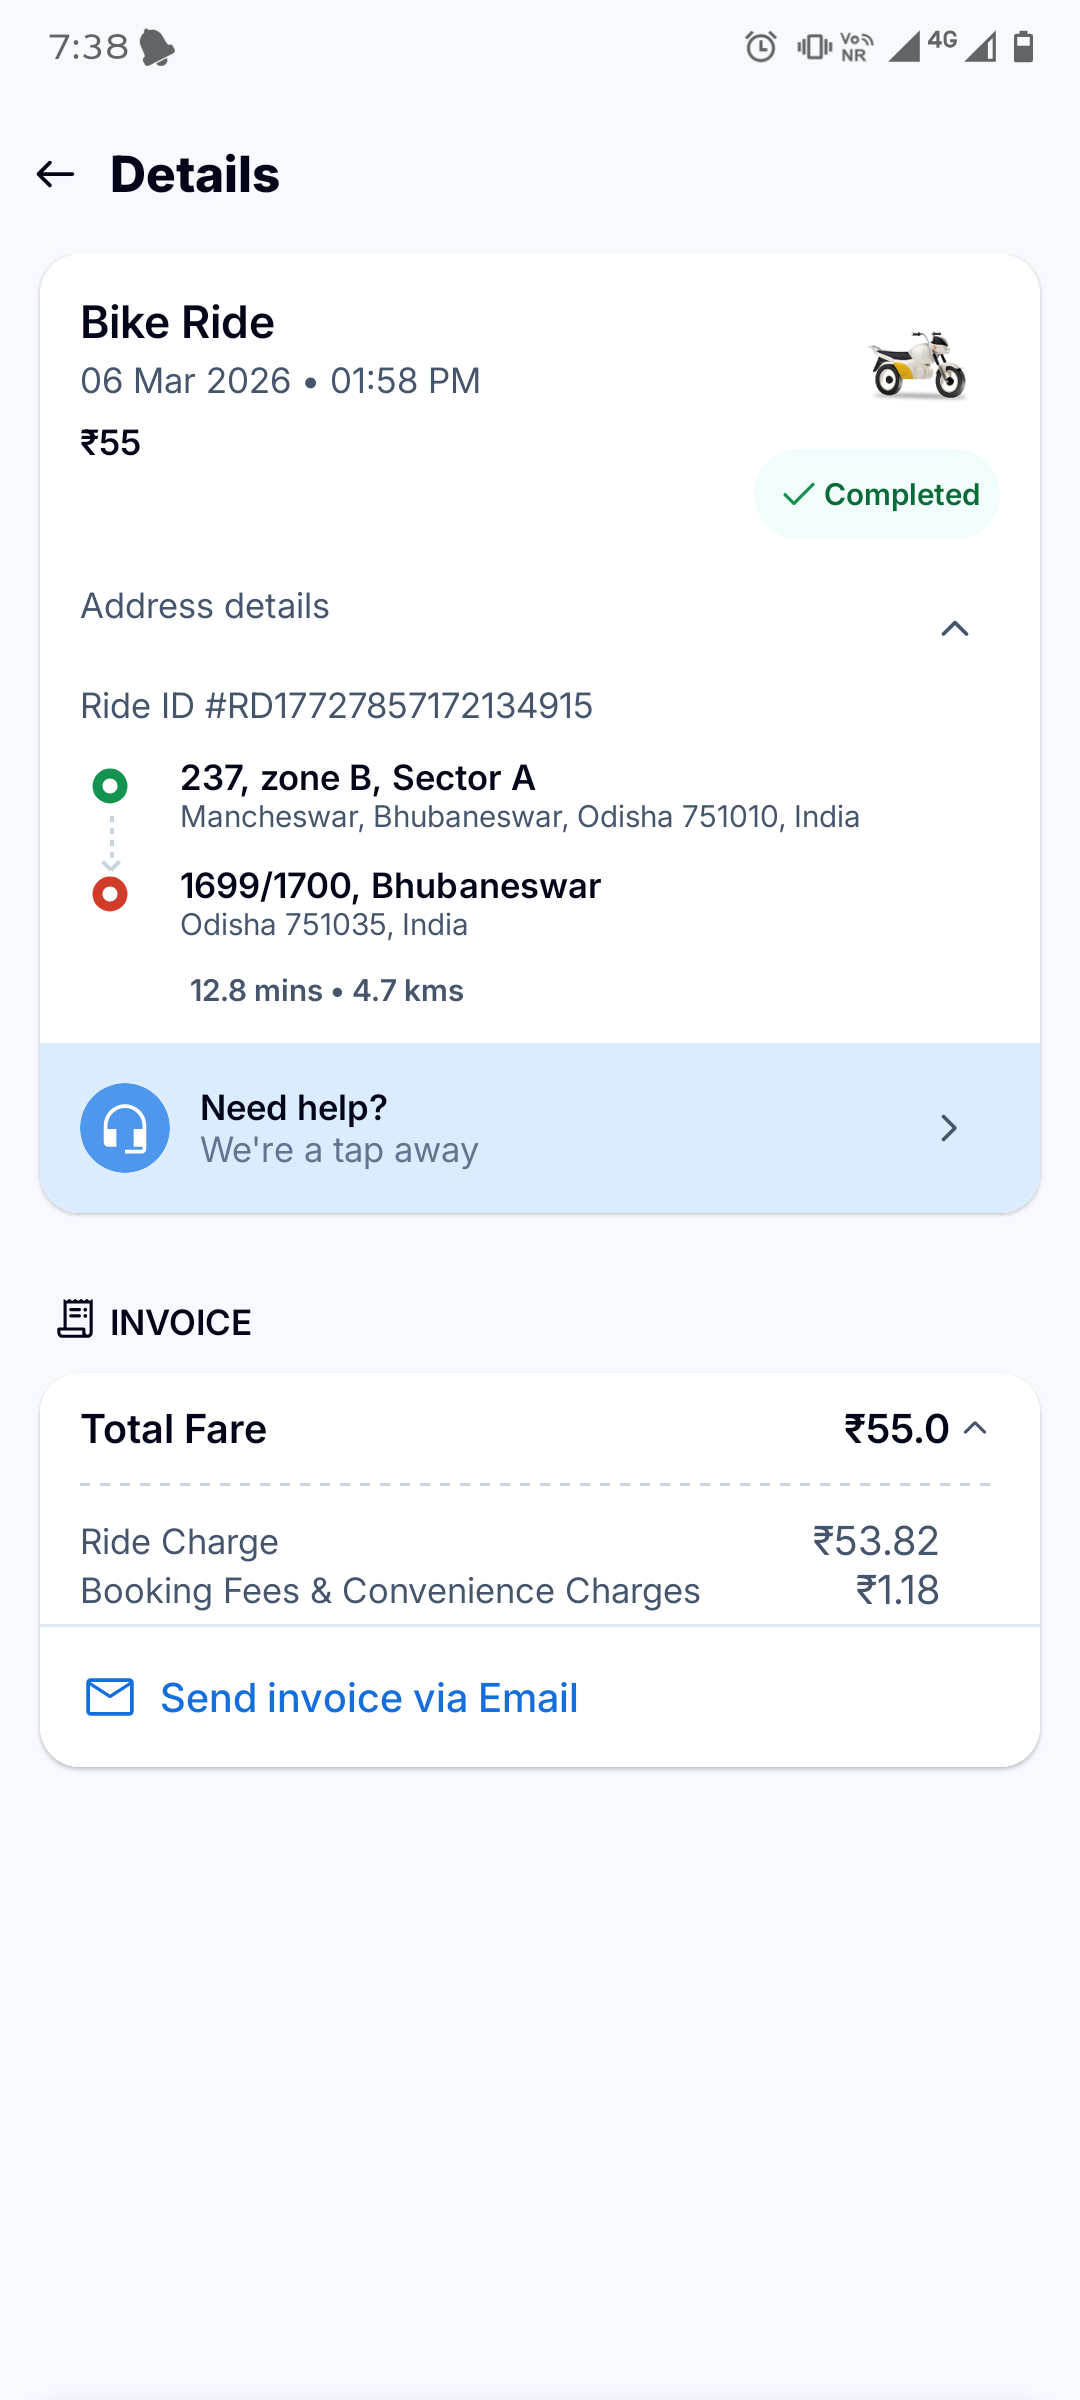Open Need help chevron arrow

949,1128
